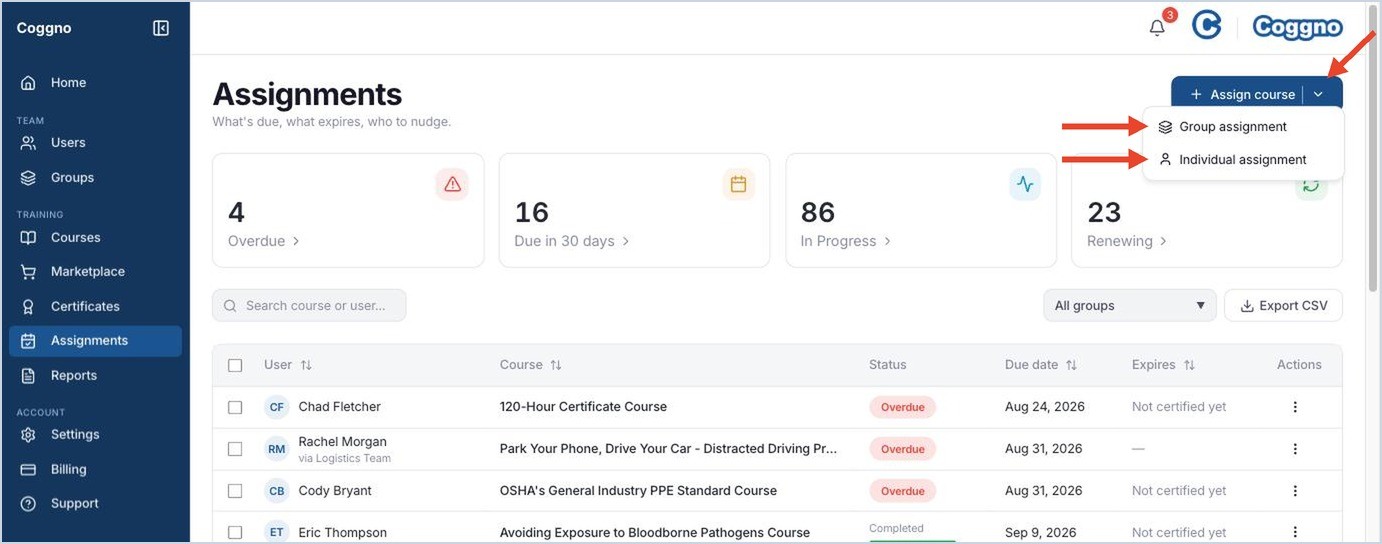Check the box for Rachel Morgan row
Screen dimensions: 1382x544
[x=235, y=449]
